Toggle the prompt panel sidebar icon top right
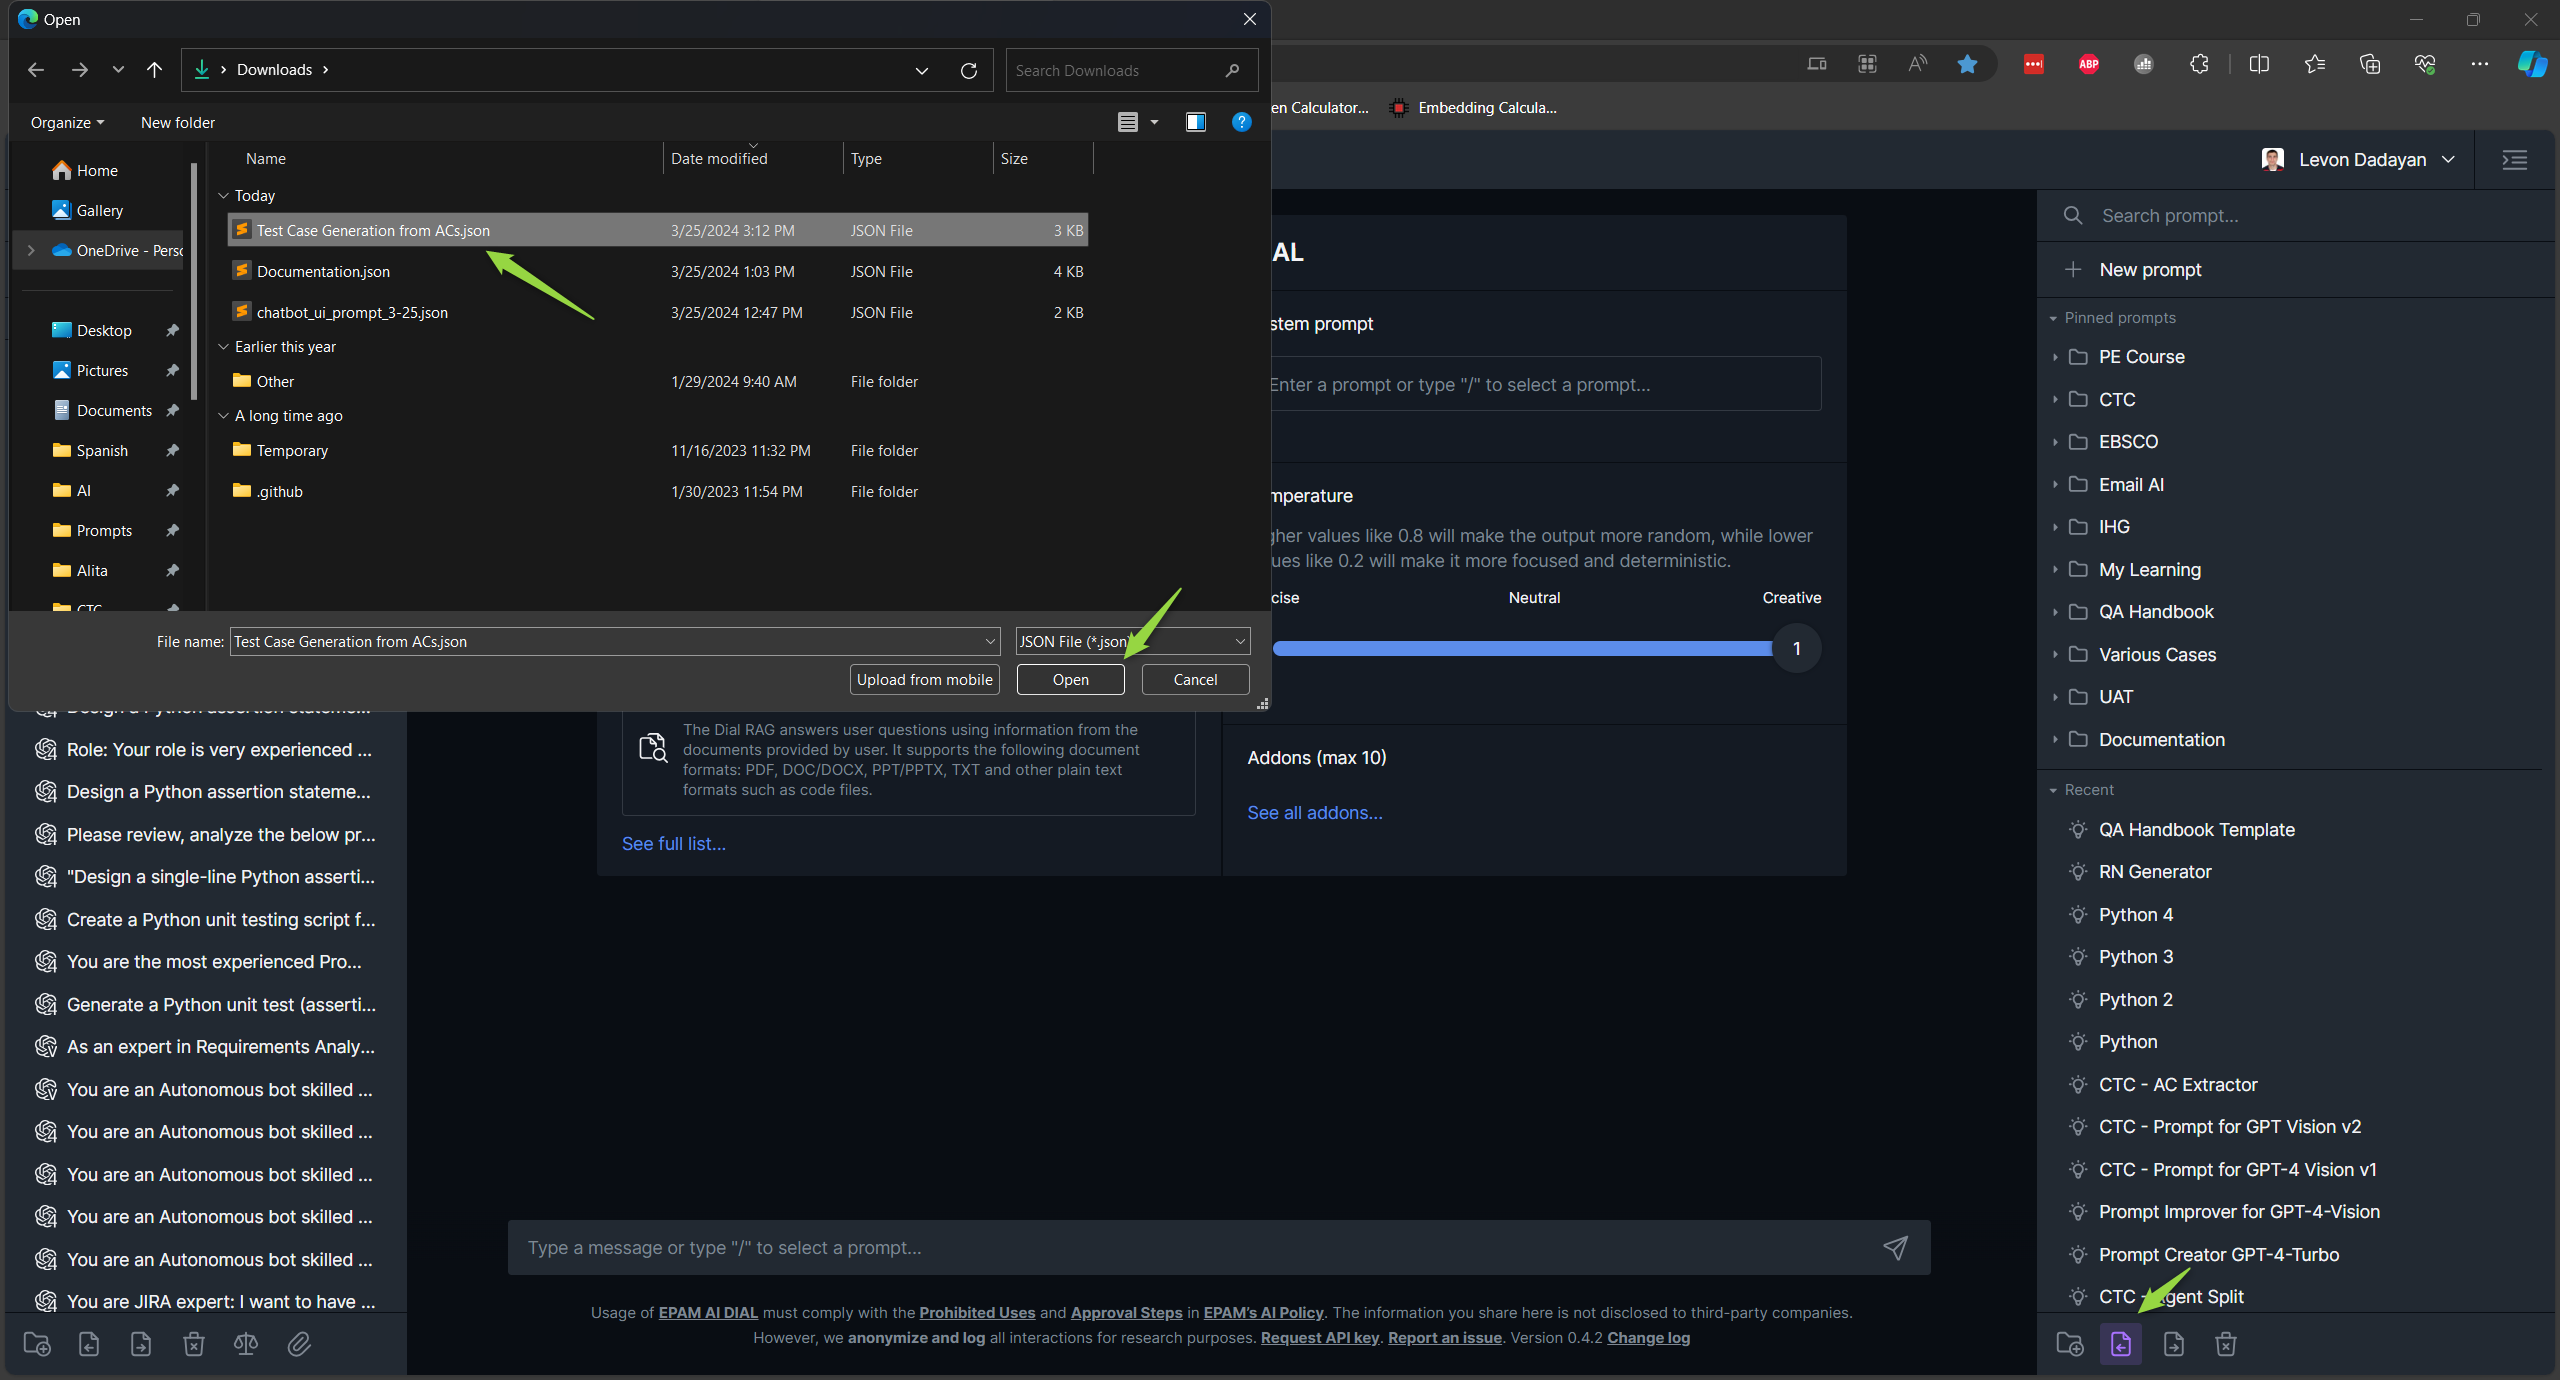 [2514, 160]
